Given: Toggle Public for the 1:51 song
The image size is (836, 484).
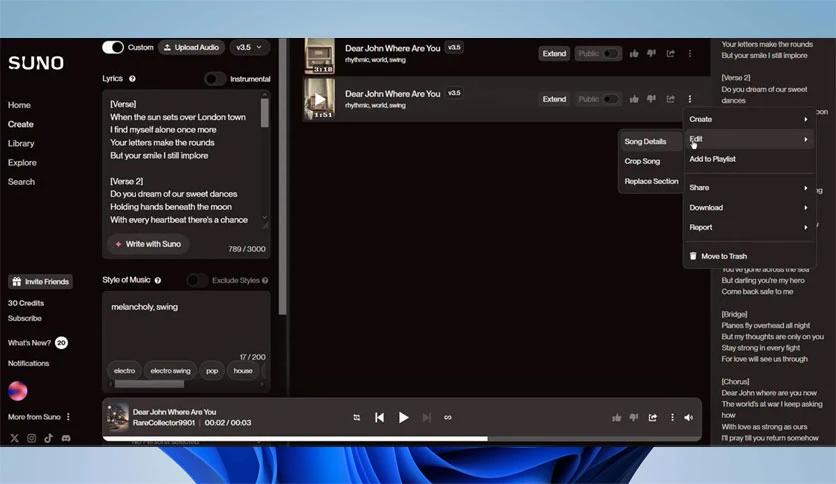Looking at the screenshot, I should pos(610,99).
